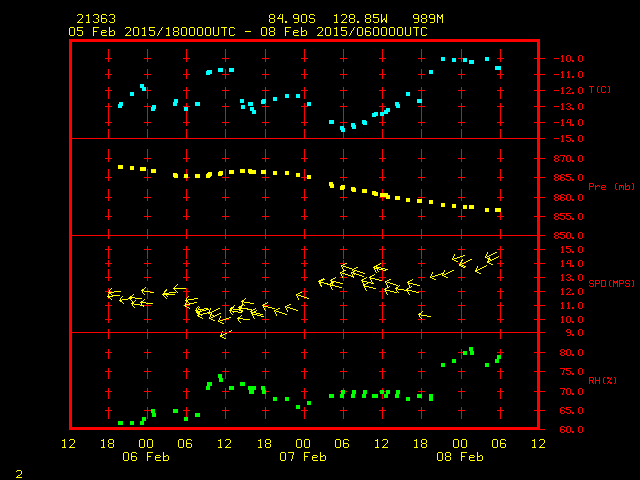Click the 850.0 pressure tick label
The width and height of the screenshot is (640, 480).
[x=569, y=236]
